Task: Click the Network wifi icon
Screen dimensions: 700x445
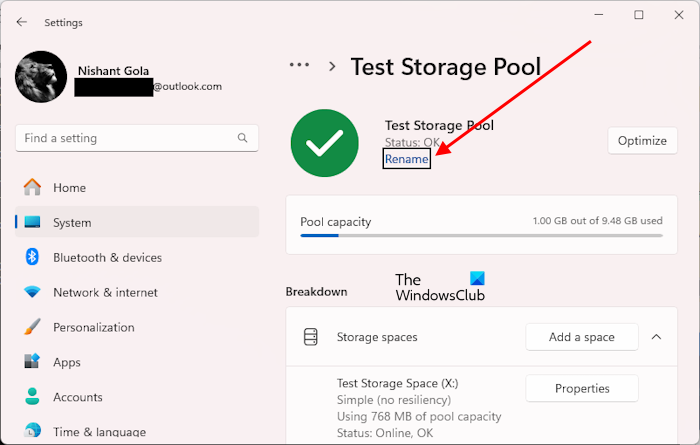Action: pos(32,292)
